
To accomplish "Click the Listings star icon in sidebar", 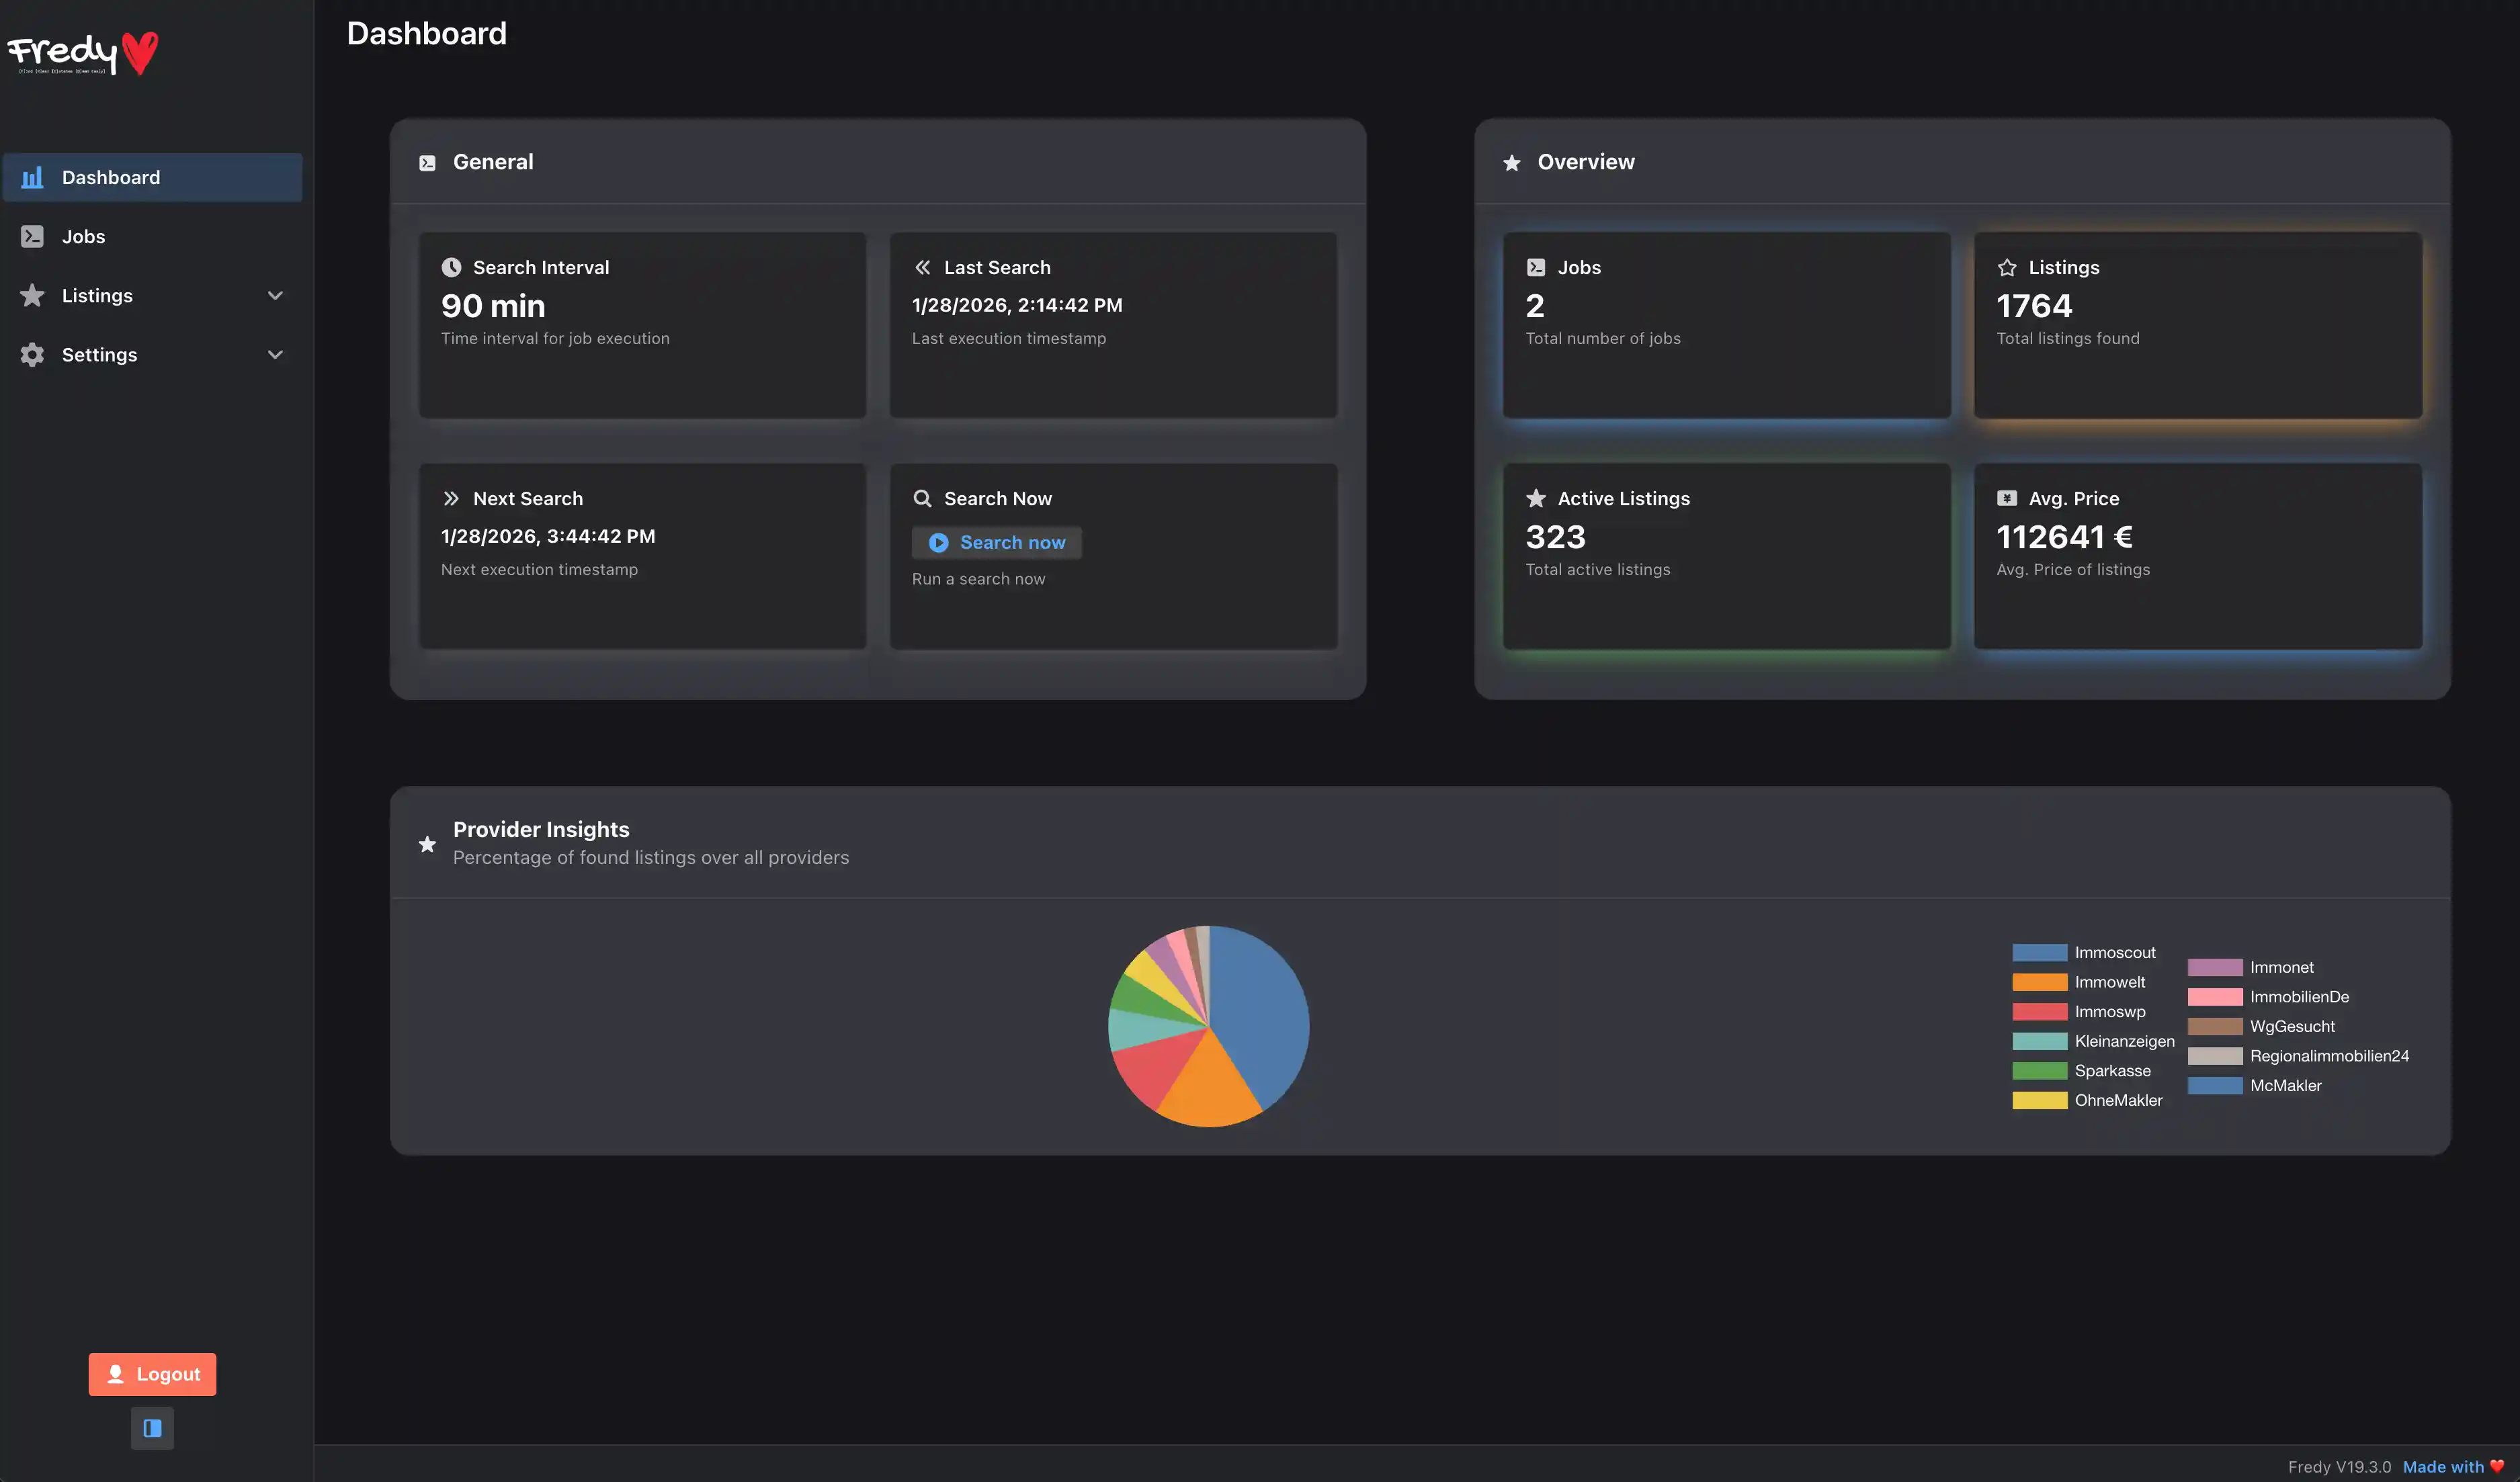I will click(31, 295).
